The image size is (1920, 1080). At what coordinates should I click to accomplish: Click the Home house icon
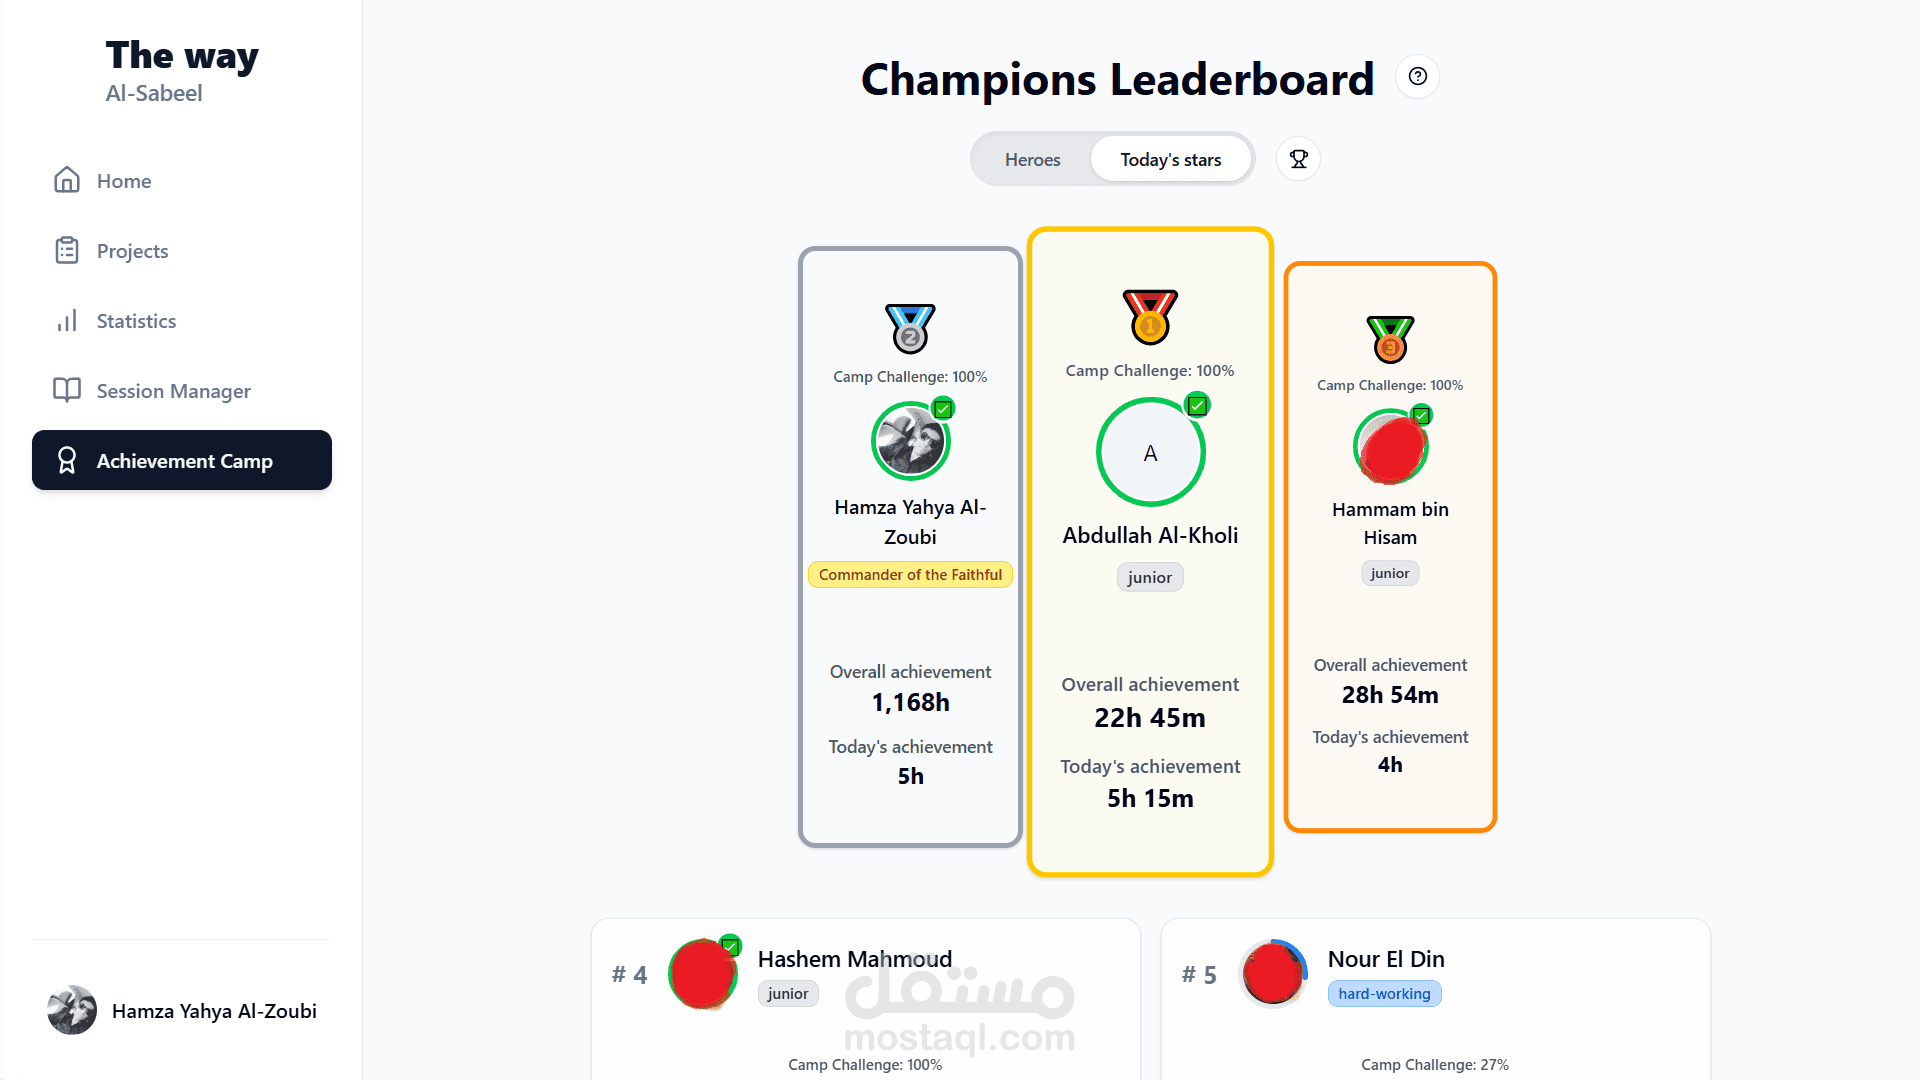67,180
